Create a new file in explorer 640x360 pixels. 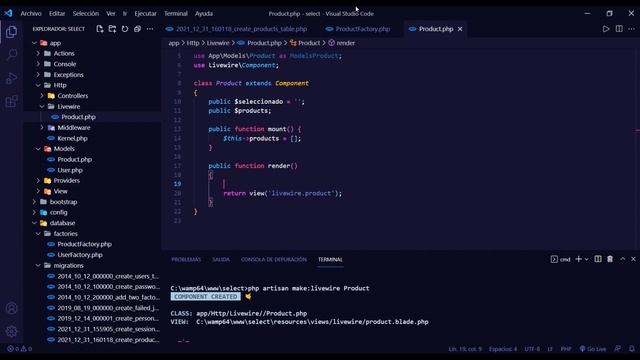tap(100, 29)
